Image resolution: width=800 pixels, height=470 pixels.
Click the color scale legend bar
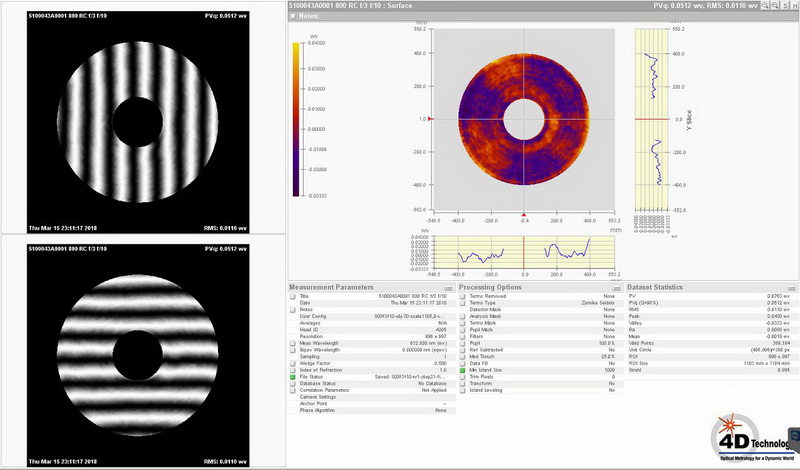[x=298, y=119]
